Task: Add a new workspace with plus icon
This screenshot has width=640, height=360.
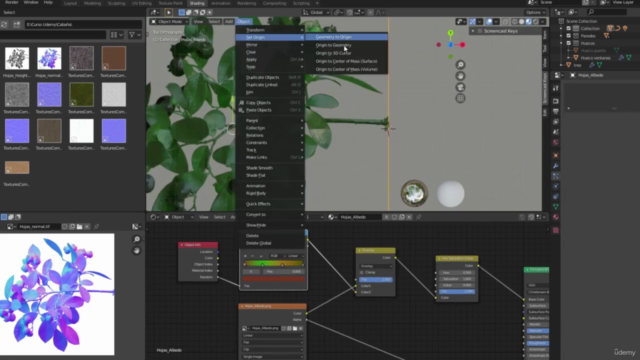Action: pos(317,3)
